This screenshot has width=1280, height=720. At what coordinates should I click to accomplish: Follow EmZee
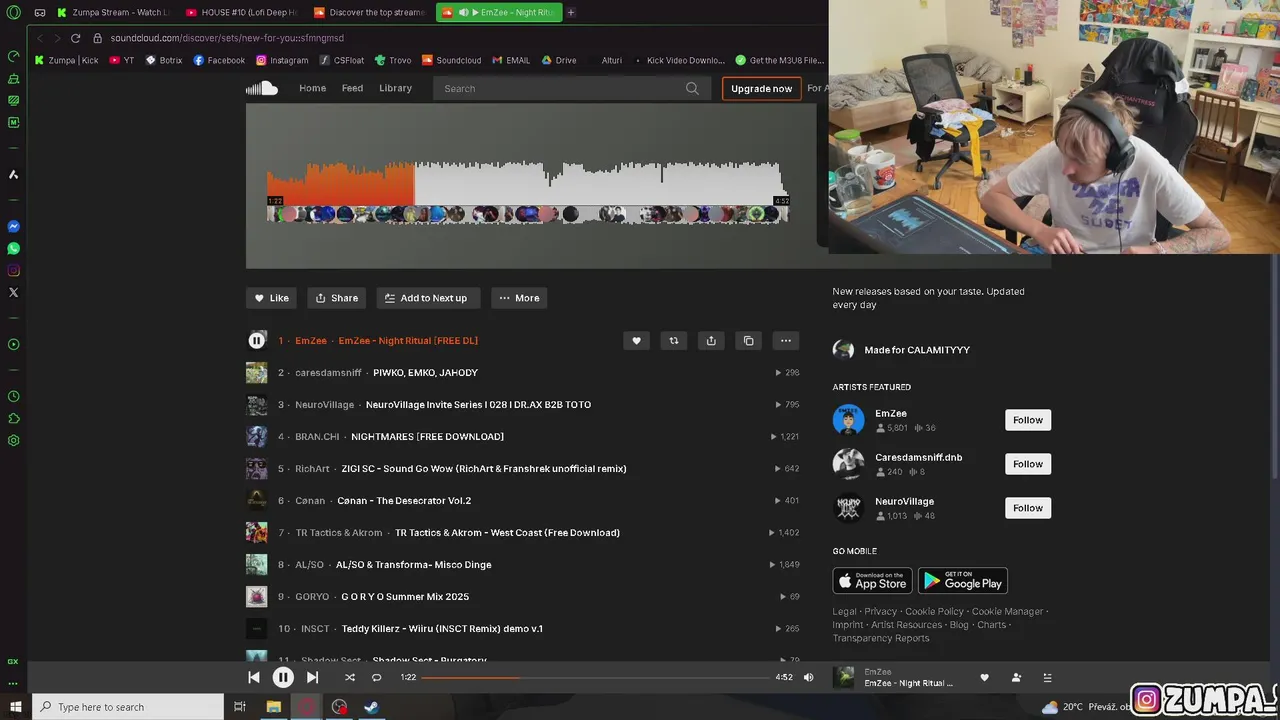click(x=1028, y=420)
